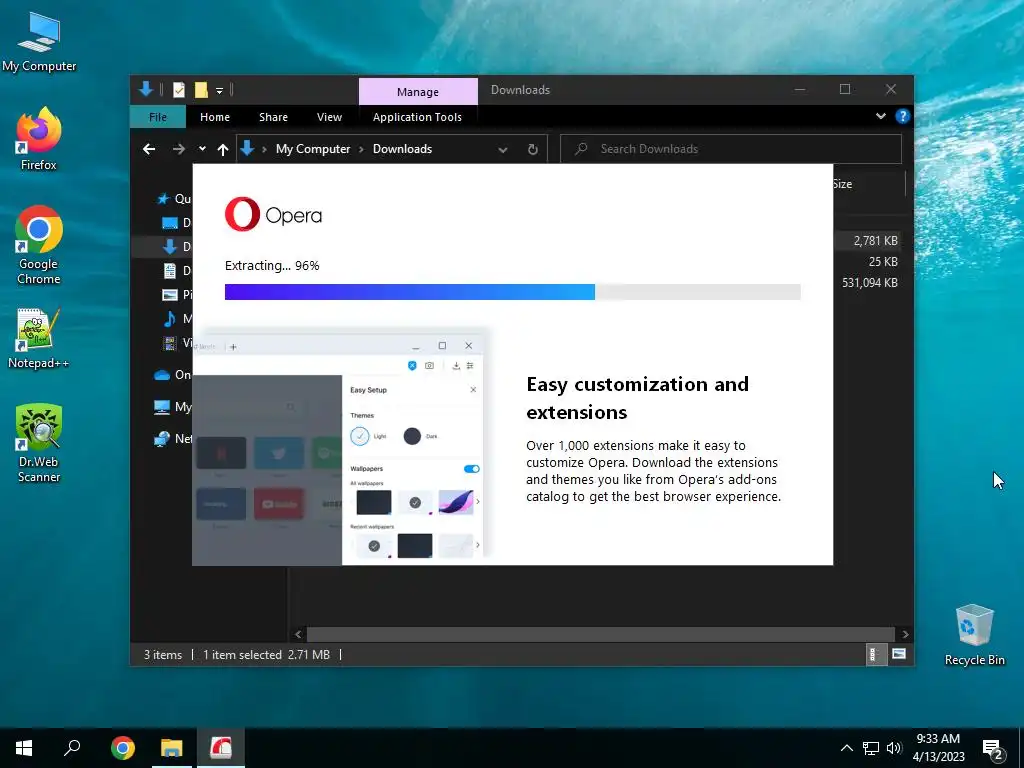Viewport: 1024px width, 768px height.
Task: Expand the File Explorer ribbon chevron
Action: coord(881,116)
